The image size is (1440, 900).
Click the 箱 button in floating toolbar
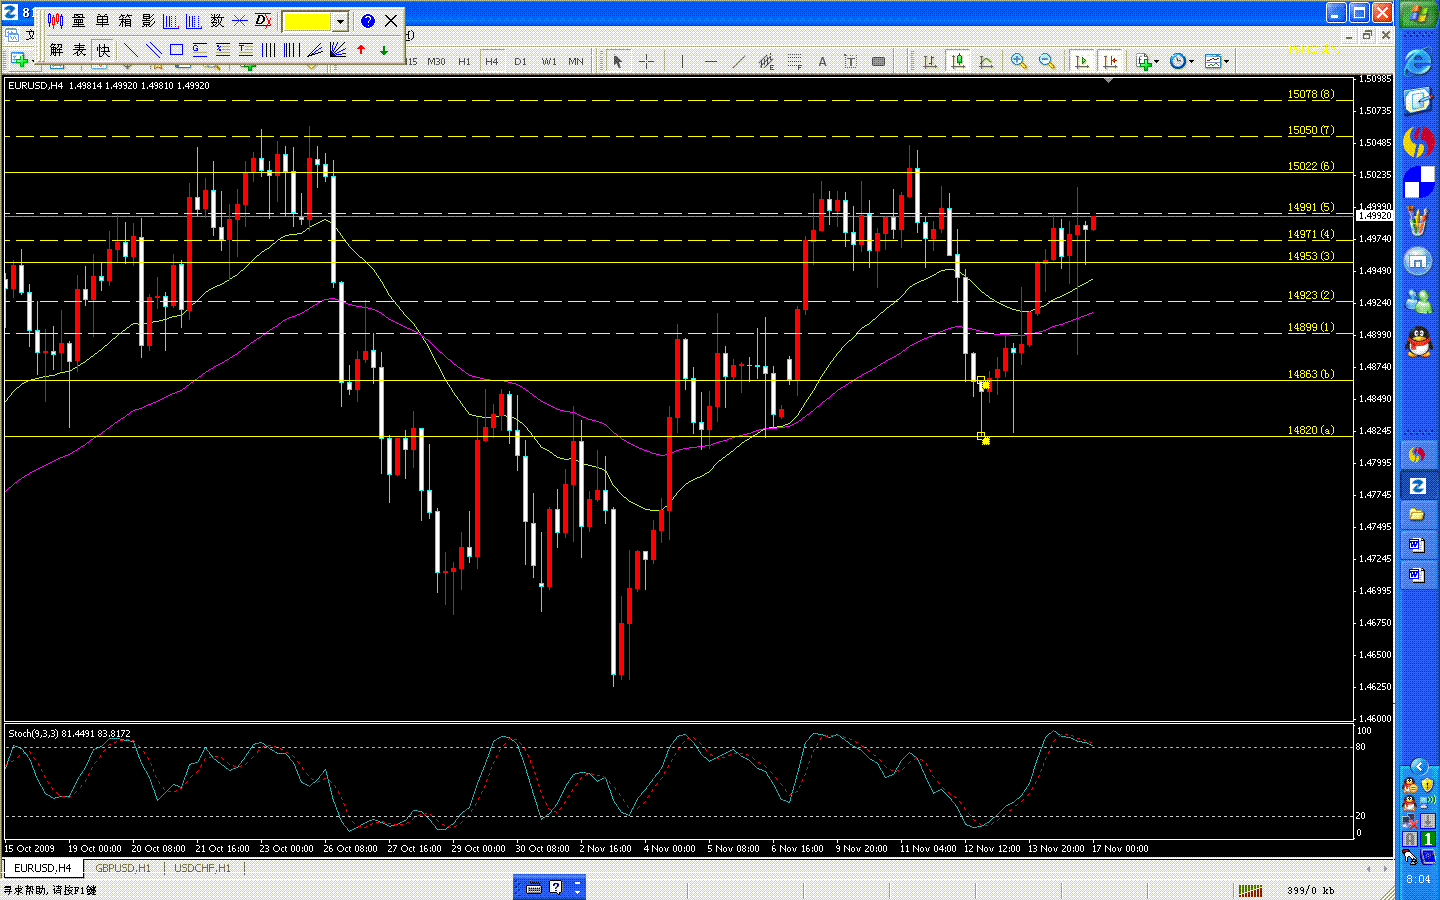tap(125, 21)
